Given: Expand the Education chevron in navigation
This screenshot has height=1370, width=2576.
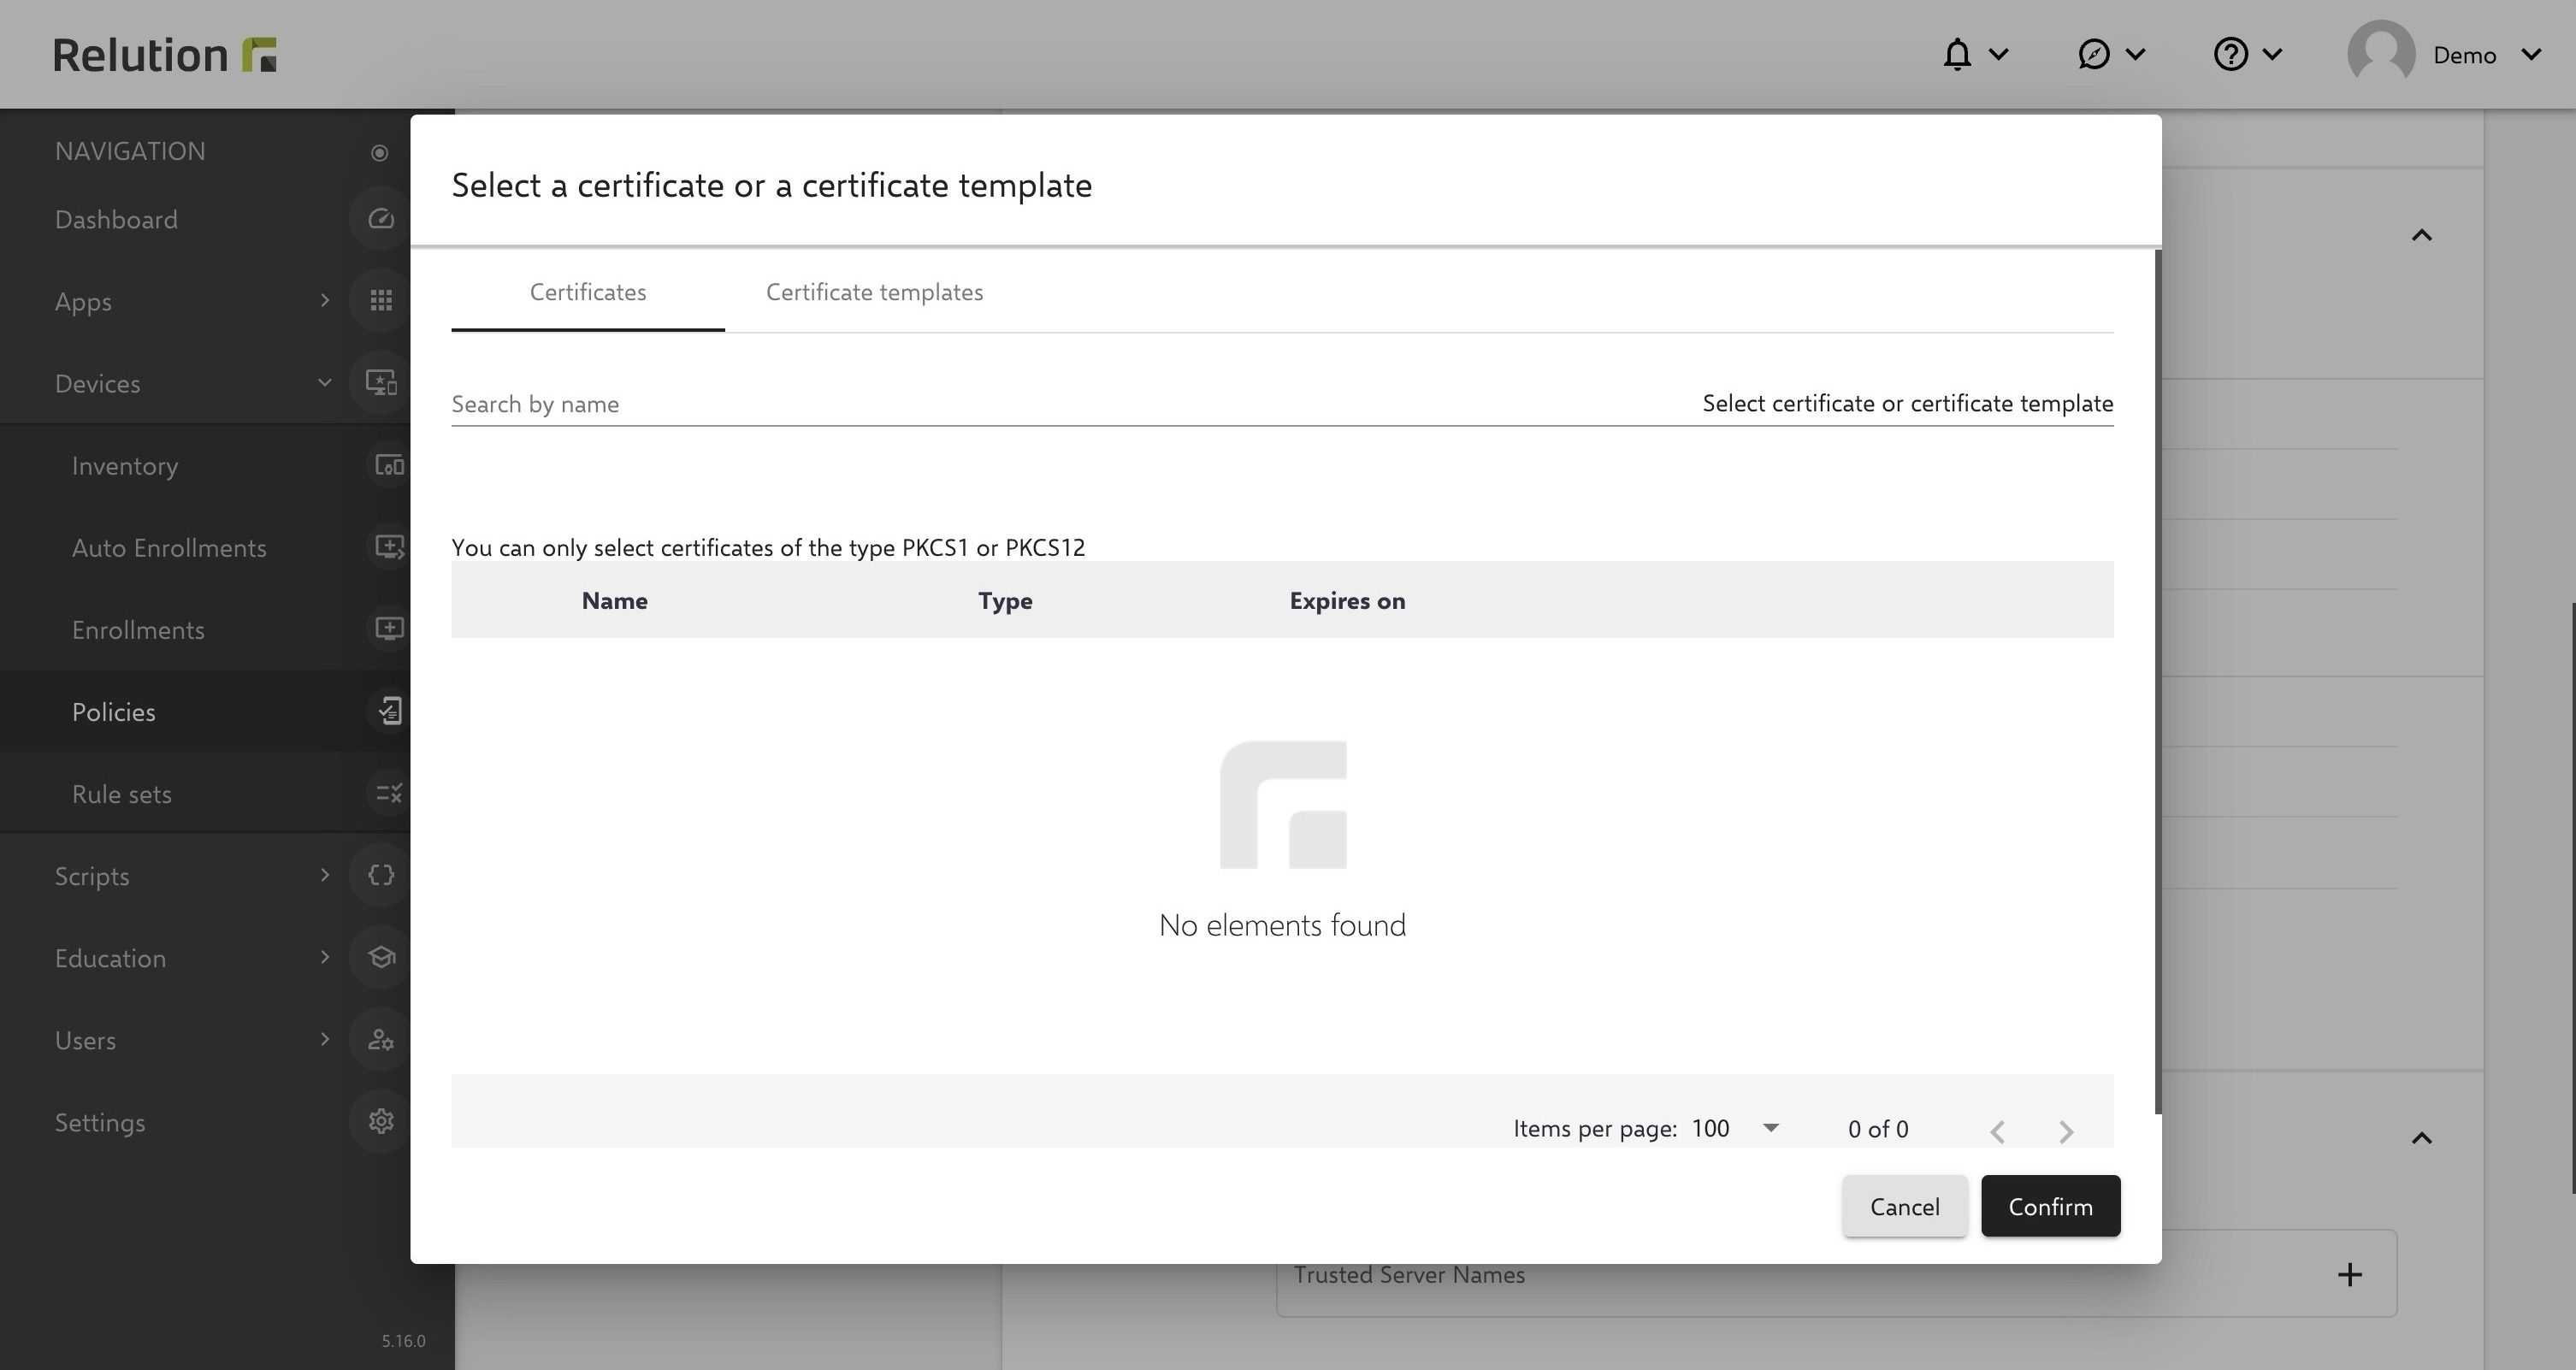Looking at the screenshot, I should 325,957.
